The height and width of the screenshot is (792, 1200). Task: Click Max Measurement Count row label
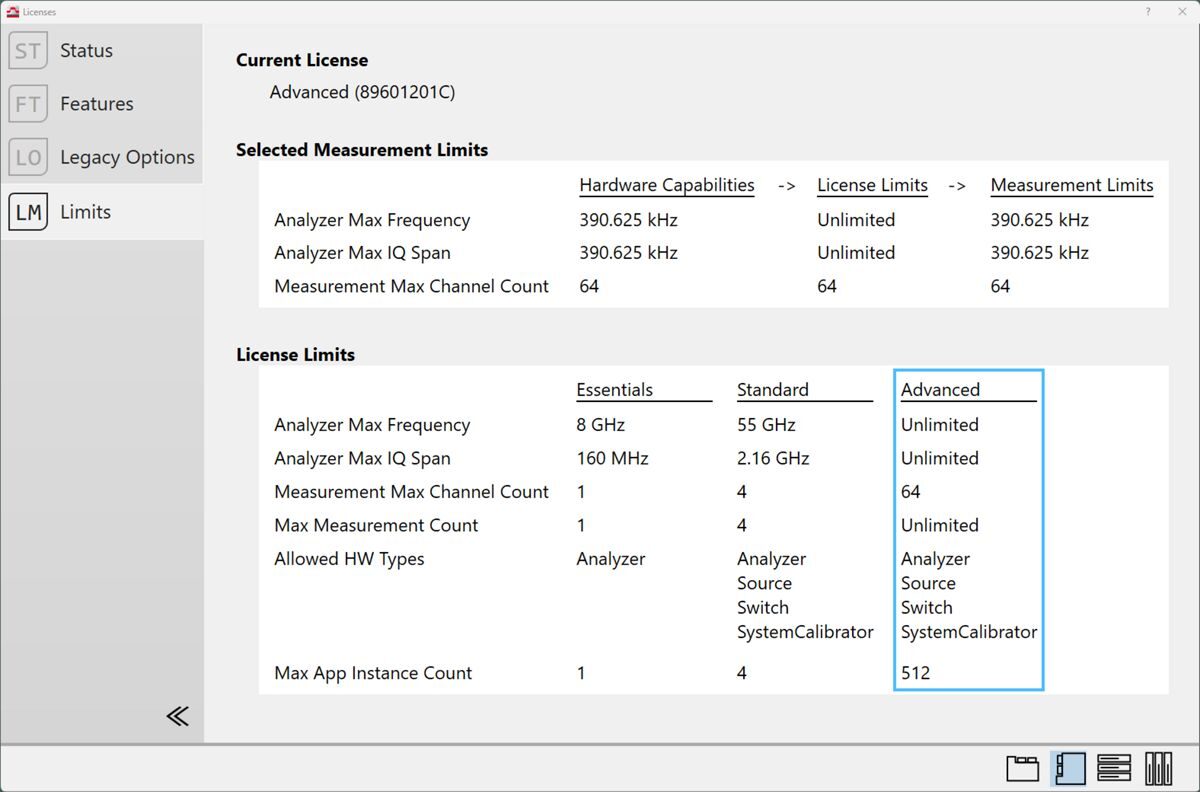click(376, 525)
